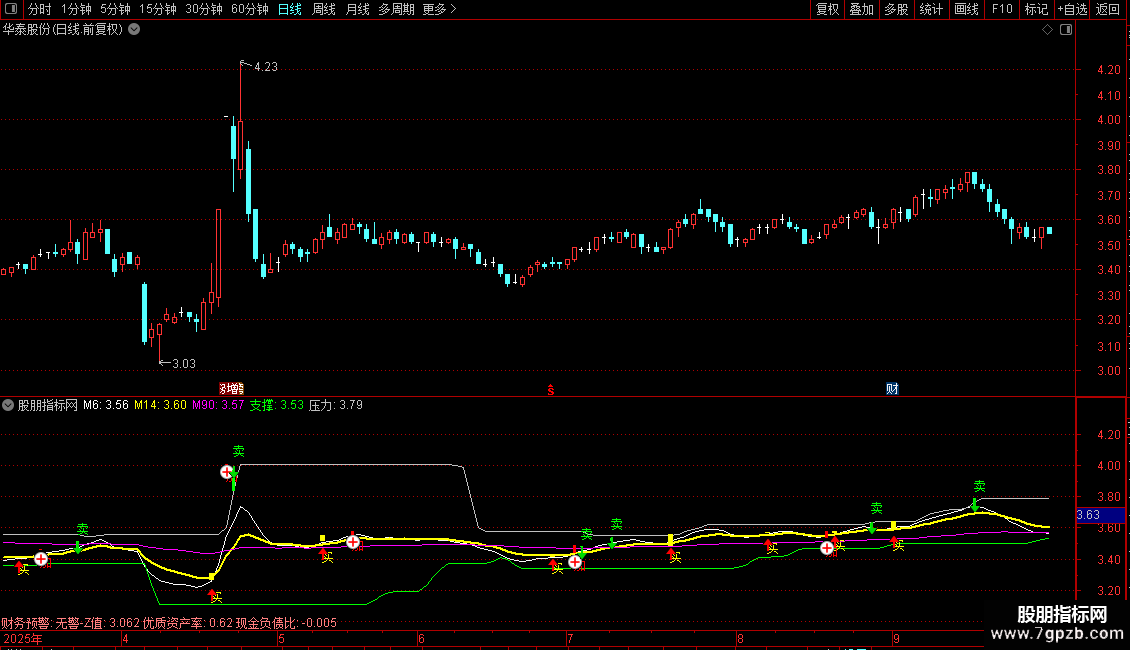Click the 股朋指标网 indicator name
The height and width of the screenshot is (650, 1130).
click(48, 406)
